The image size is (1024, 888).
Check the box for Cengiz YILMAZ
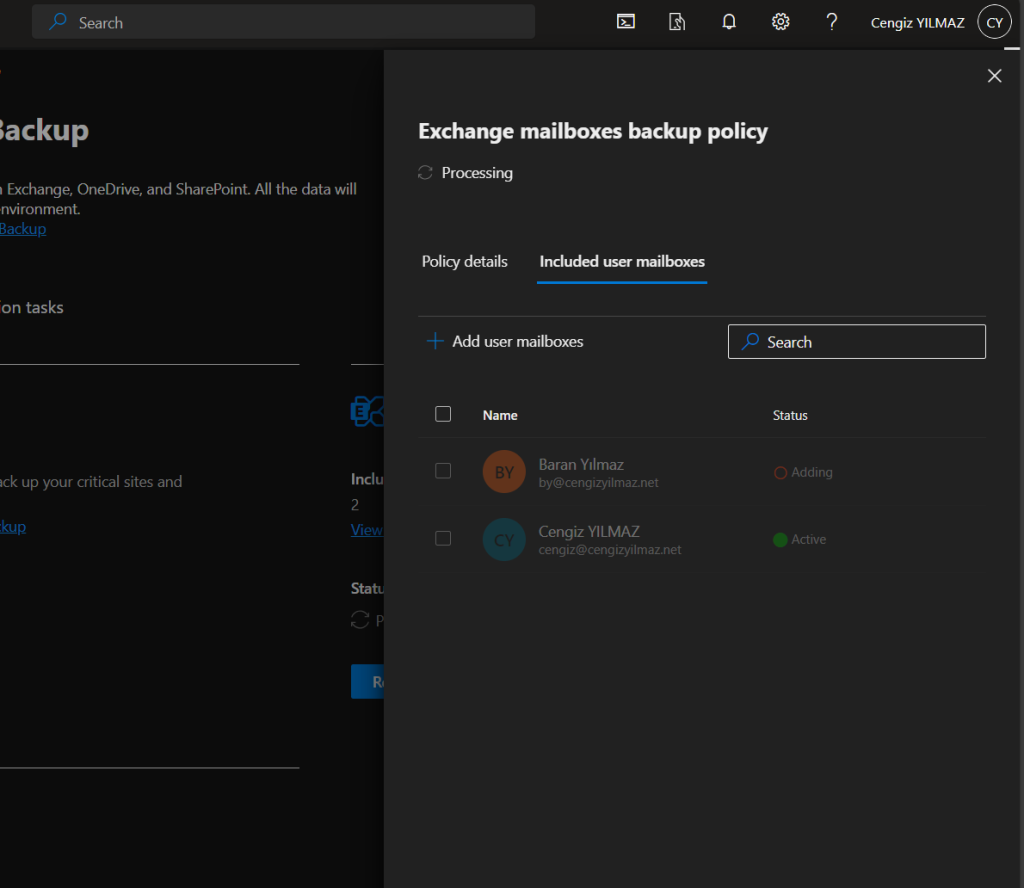click(x=443, y=538)
